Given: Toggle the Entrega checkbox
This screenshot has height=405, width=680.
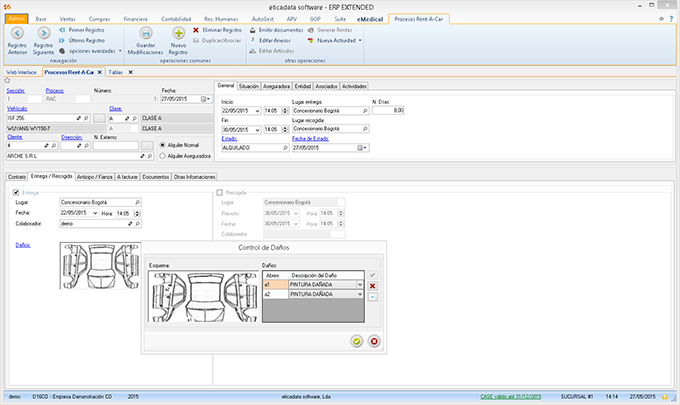Looking at the screenshot, I should 15,192.
